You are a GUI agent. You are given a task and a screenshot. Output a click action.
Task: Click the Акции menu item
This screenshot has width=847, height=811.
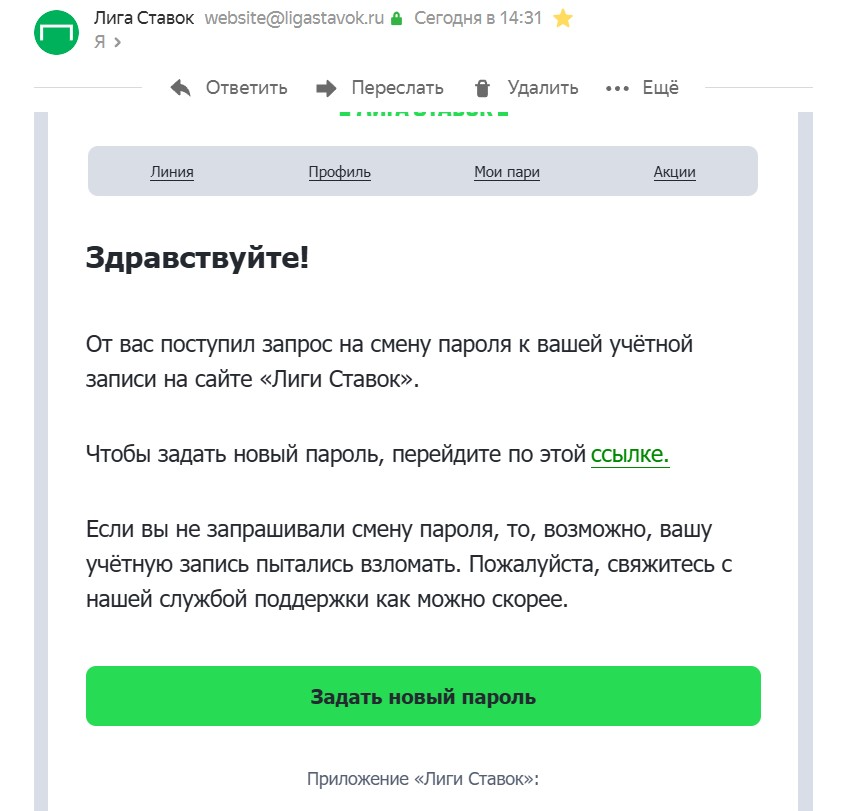click(x=674, y=171)
